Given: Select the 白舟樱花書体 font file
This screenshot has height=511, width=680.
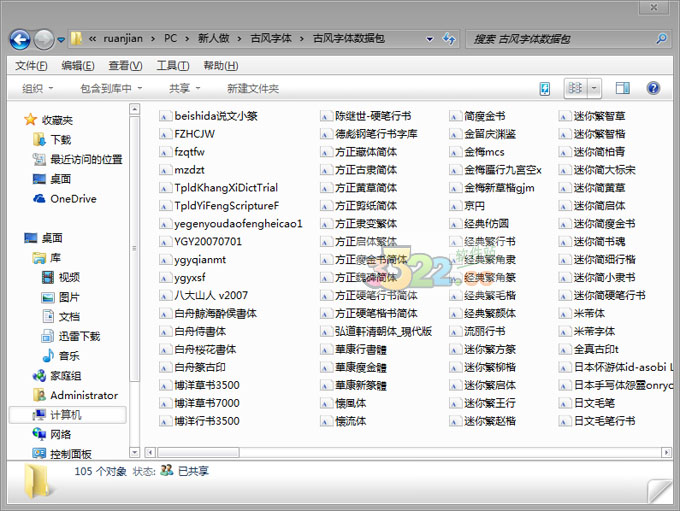Looking at the screenshot, I should pyautogui.click(x=198, y=349).
